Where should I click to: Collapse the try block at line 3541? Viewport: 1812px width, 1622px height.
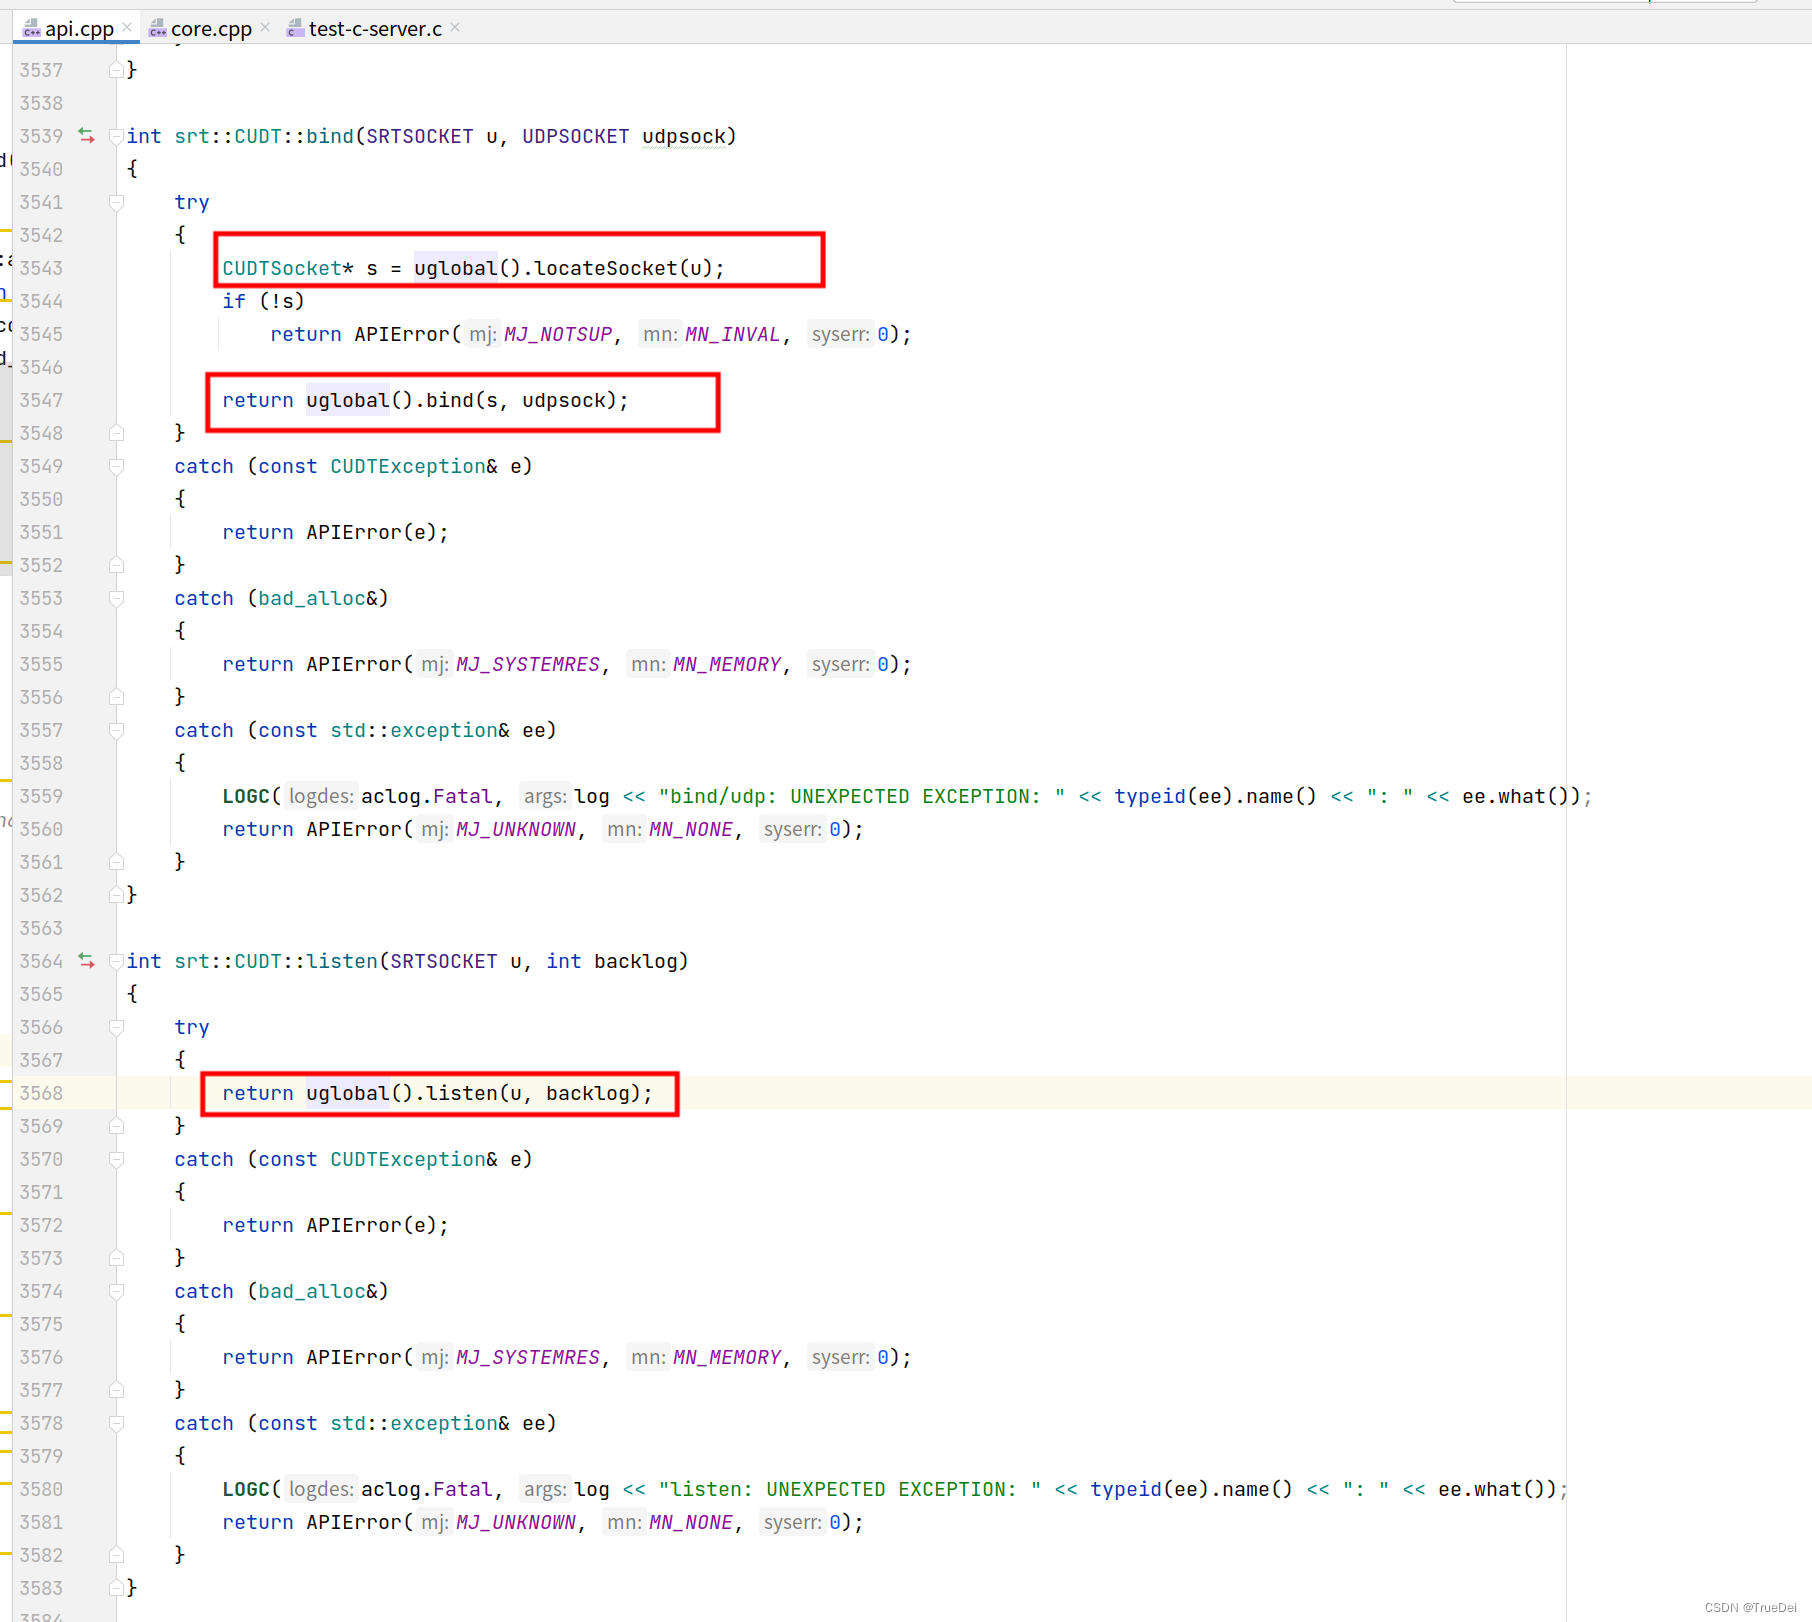point(116,202)
